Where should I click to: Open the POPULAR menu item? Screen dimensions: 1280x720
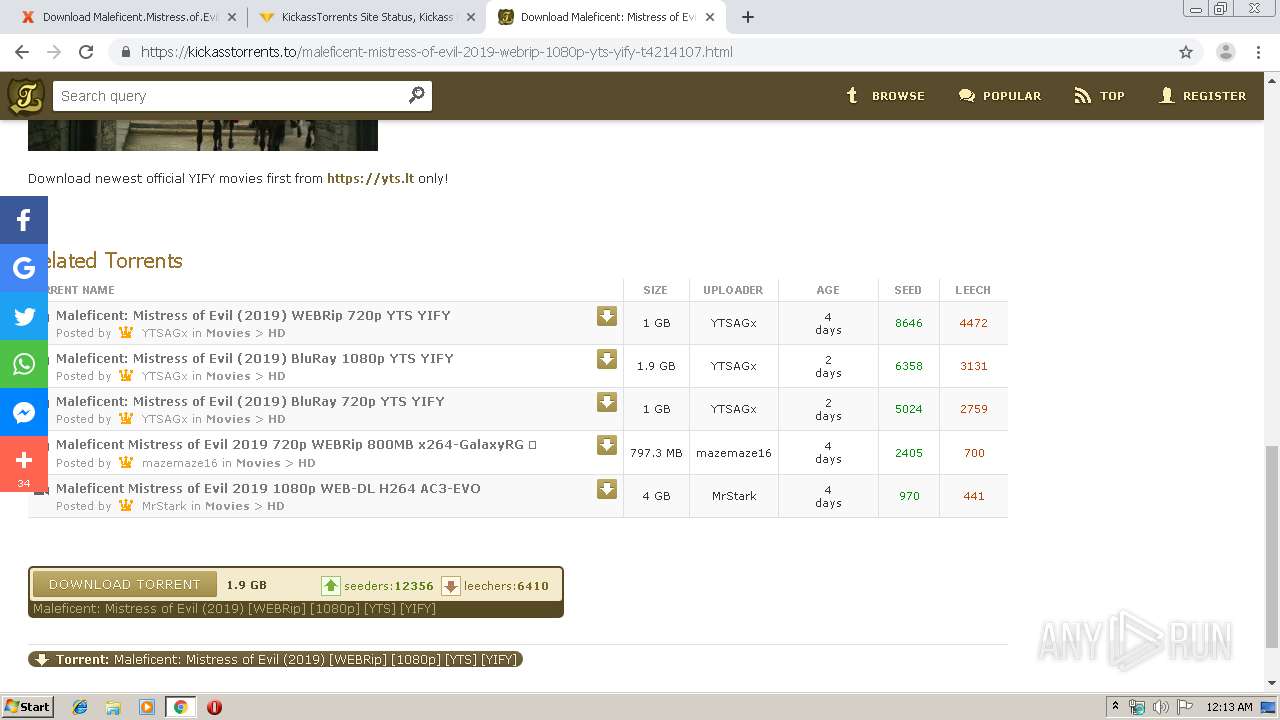pyautogui.click(x=1000, y=96)
